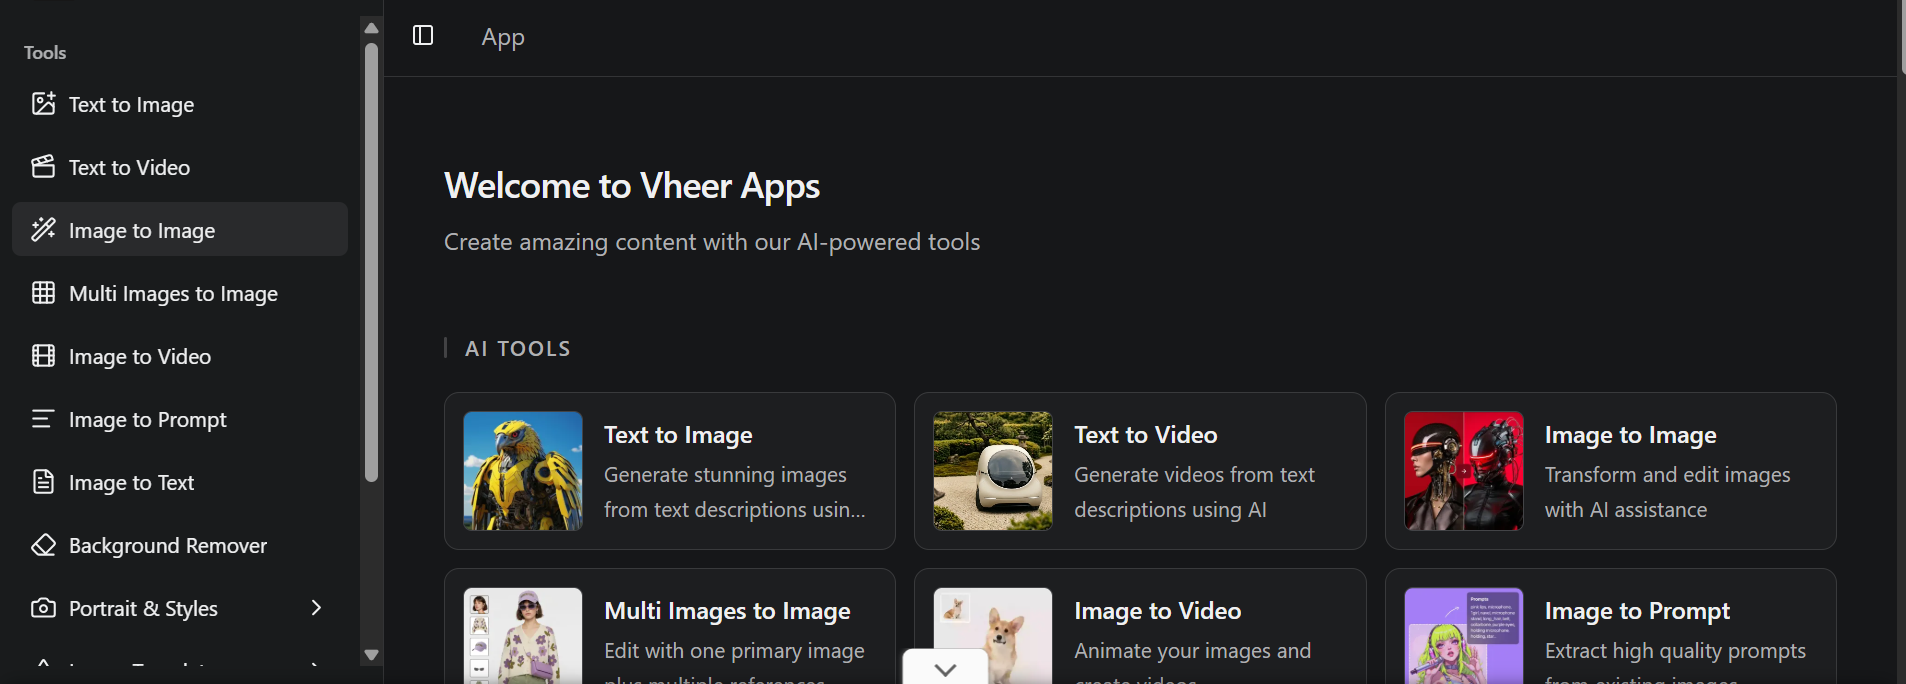The width and height of the screenshot is (1906, 684).
Task: Click the Image to Video film icon
Action: (43, 356)
